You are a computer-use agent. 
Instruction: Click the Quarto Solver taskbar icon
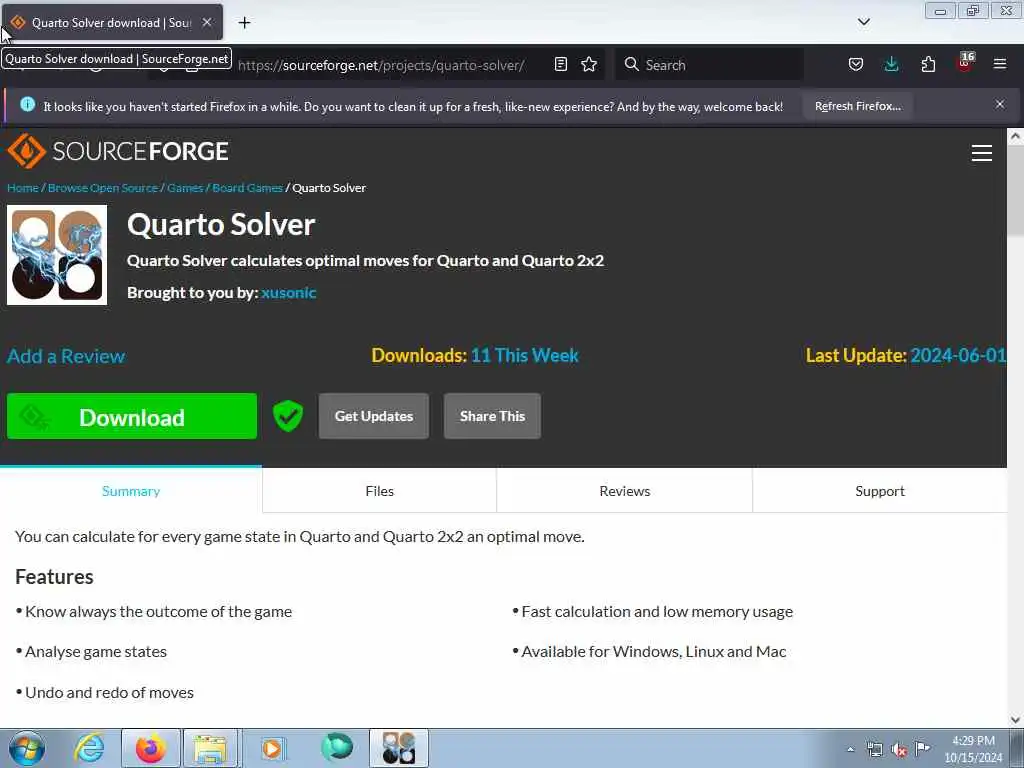tap(399, 748)
